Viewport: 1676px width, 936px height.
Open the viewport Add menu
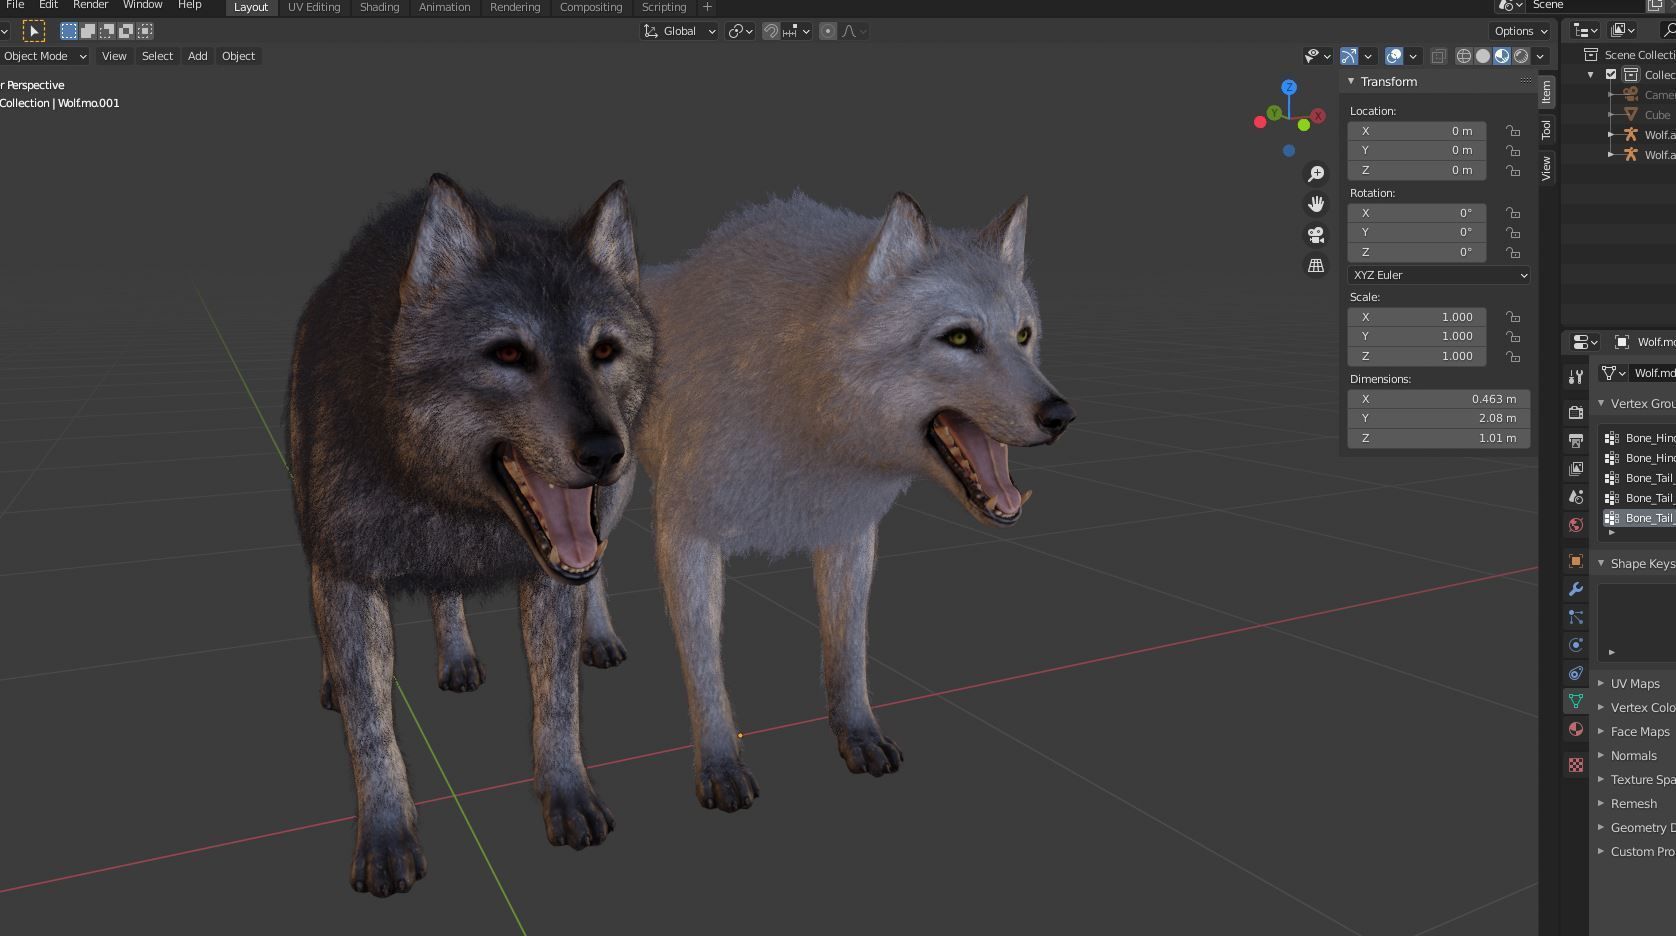198,56
